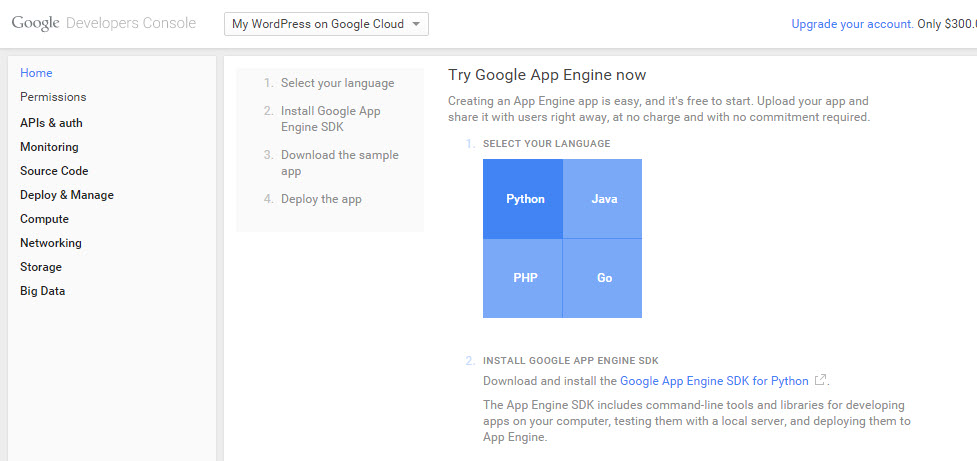Jump to Download the sample app step
This screenshot has height=461, width=977.
(x=340, y=163)
